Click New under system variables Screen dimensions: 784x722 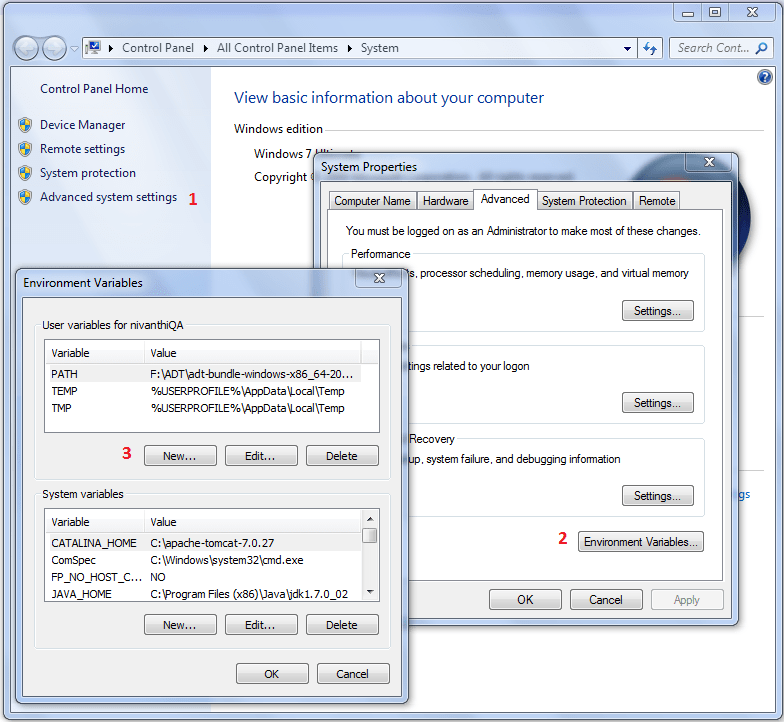pyautogui.click(x=180, y=625)
